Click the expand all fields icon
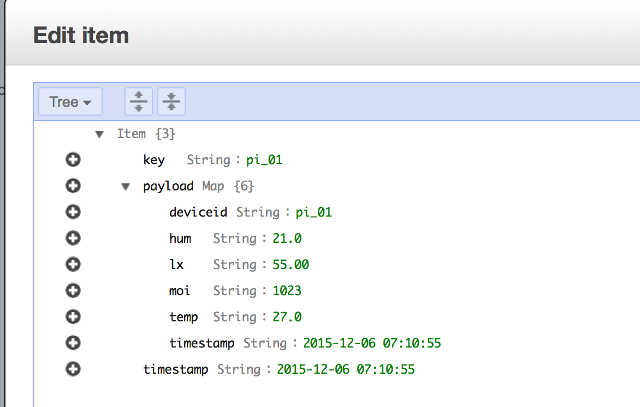This screenshot has width=640, height=407. (x=140, y=102)
